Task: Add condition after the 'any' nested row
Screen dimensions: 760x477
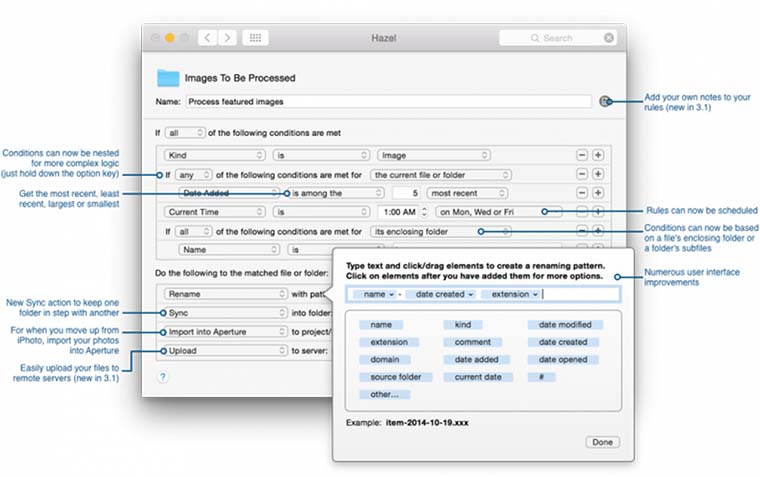Action: (x=598, y=174)
